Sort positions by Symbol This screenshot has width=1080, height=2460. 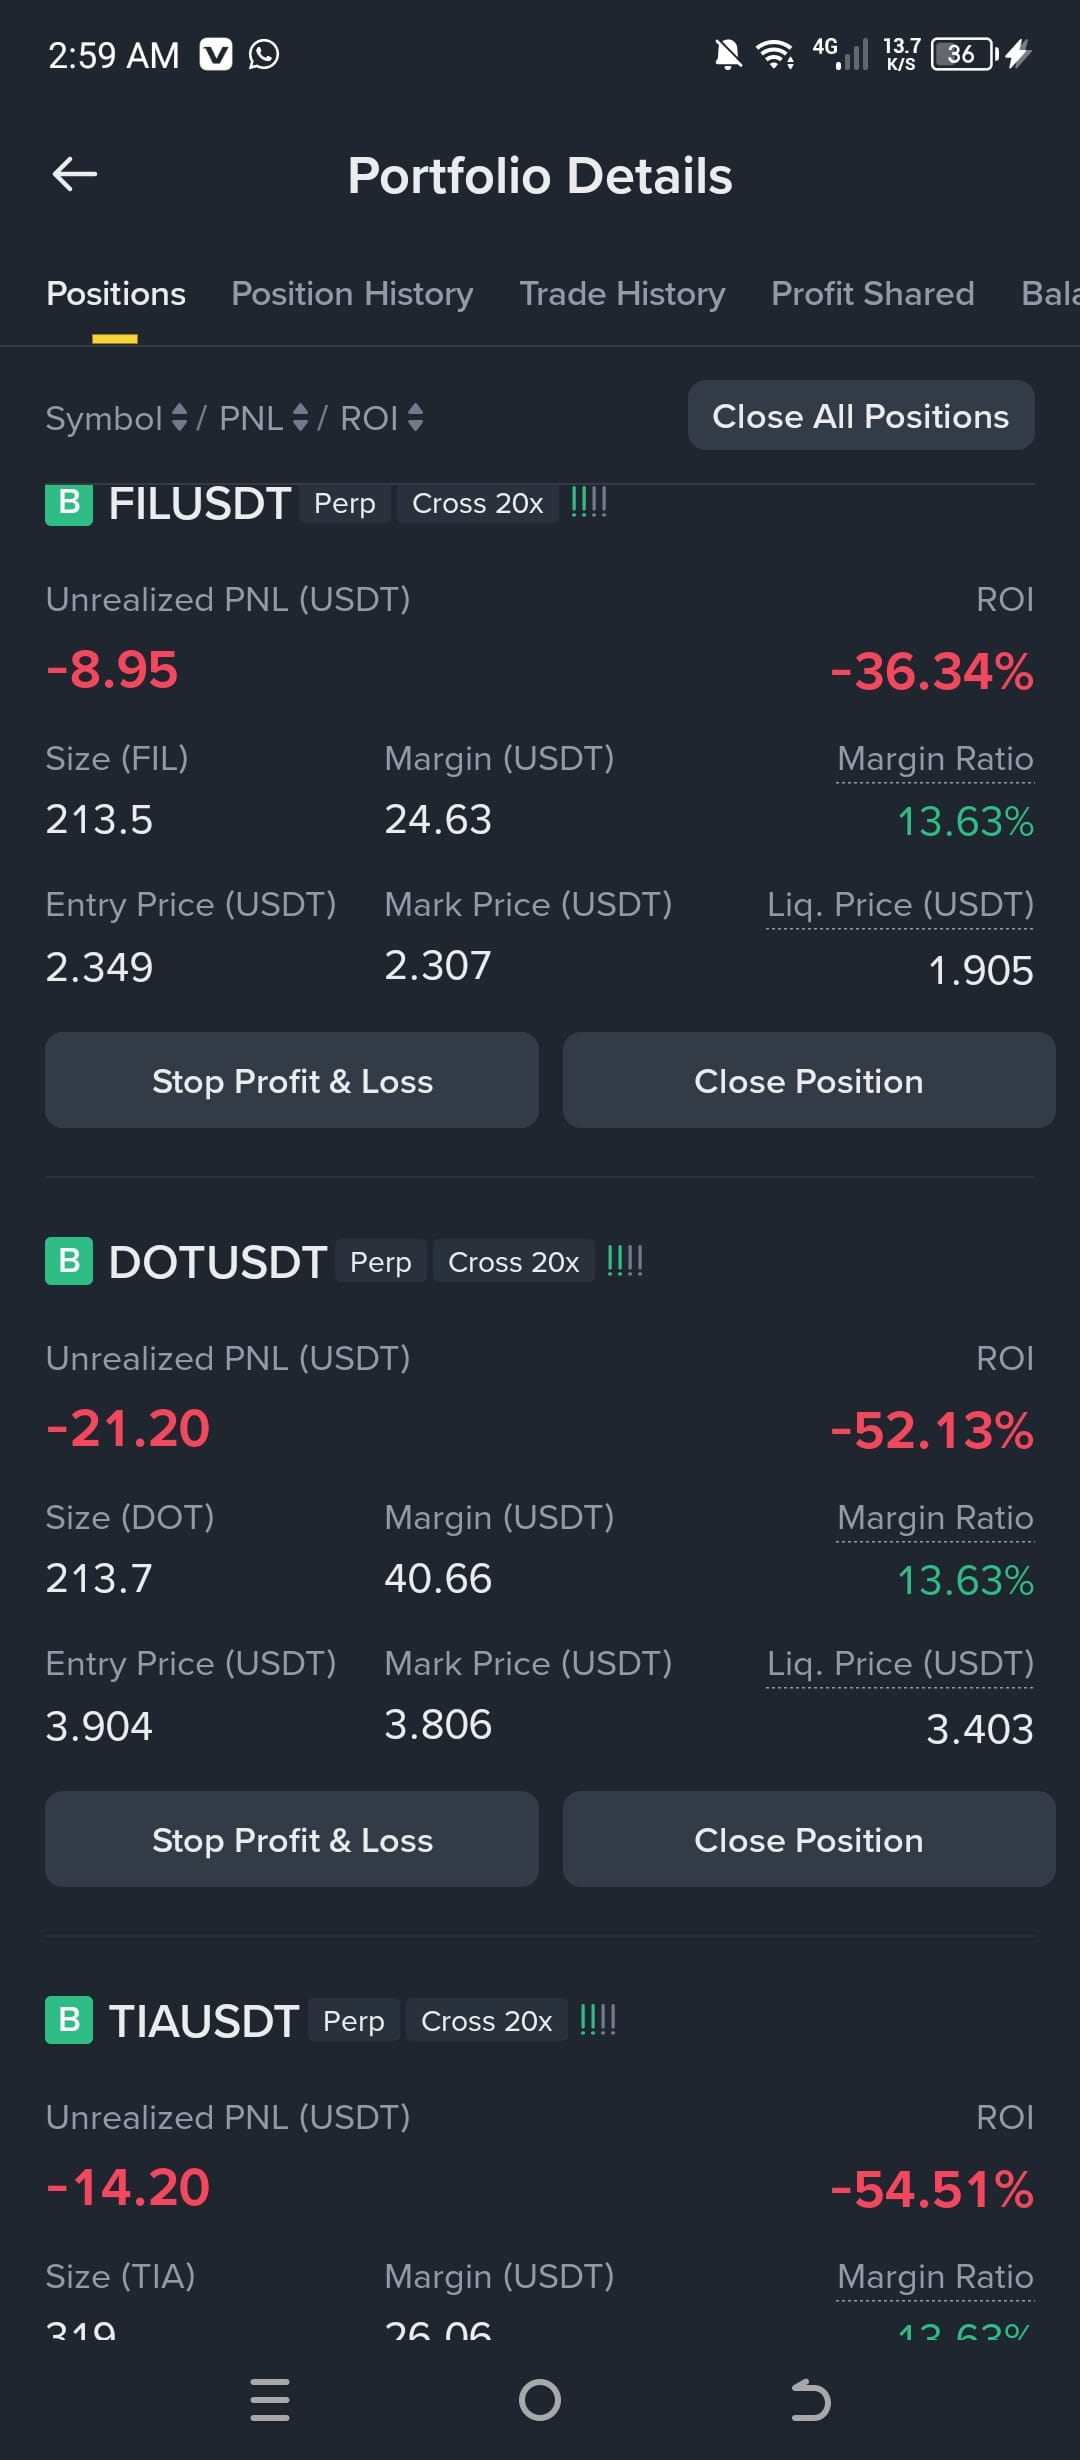(116, 418)
